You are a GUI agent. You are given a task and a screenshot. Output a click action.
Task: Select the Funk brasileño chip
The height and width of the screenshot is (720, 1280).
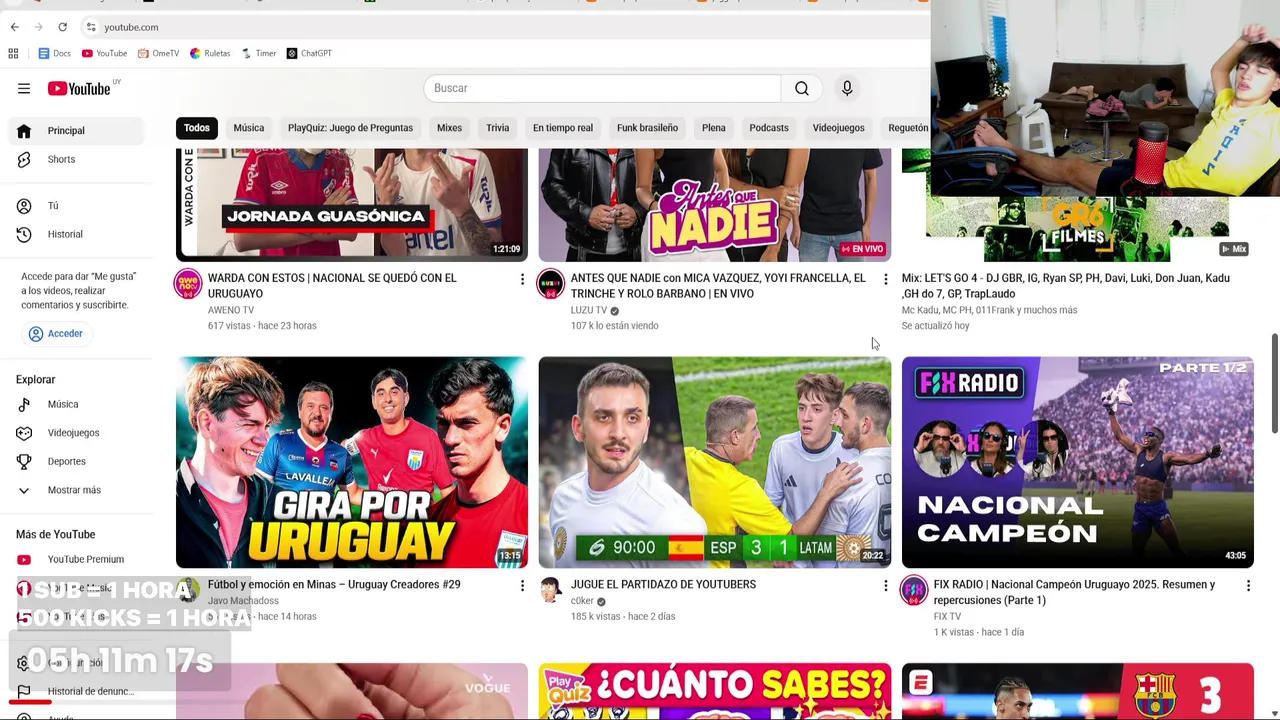pos(647,128)
